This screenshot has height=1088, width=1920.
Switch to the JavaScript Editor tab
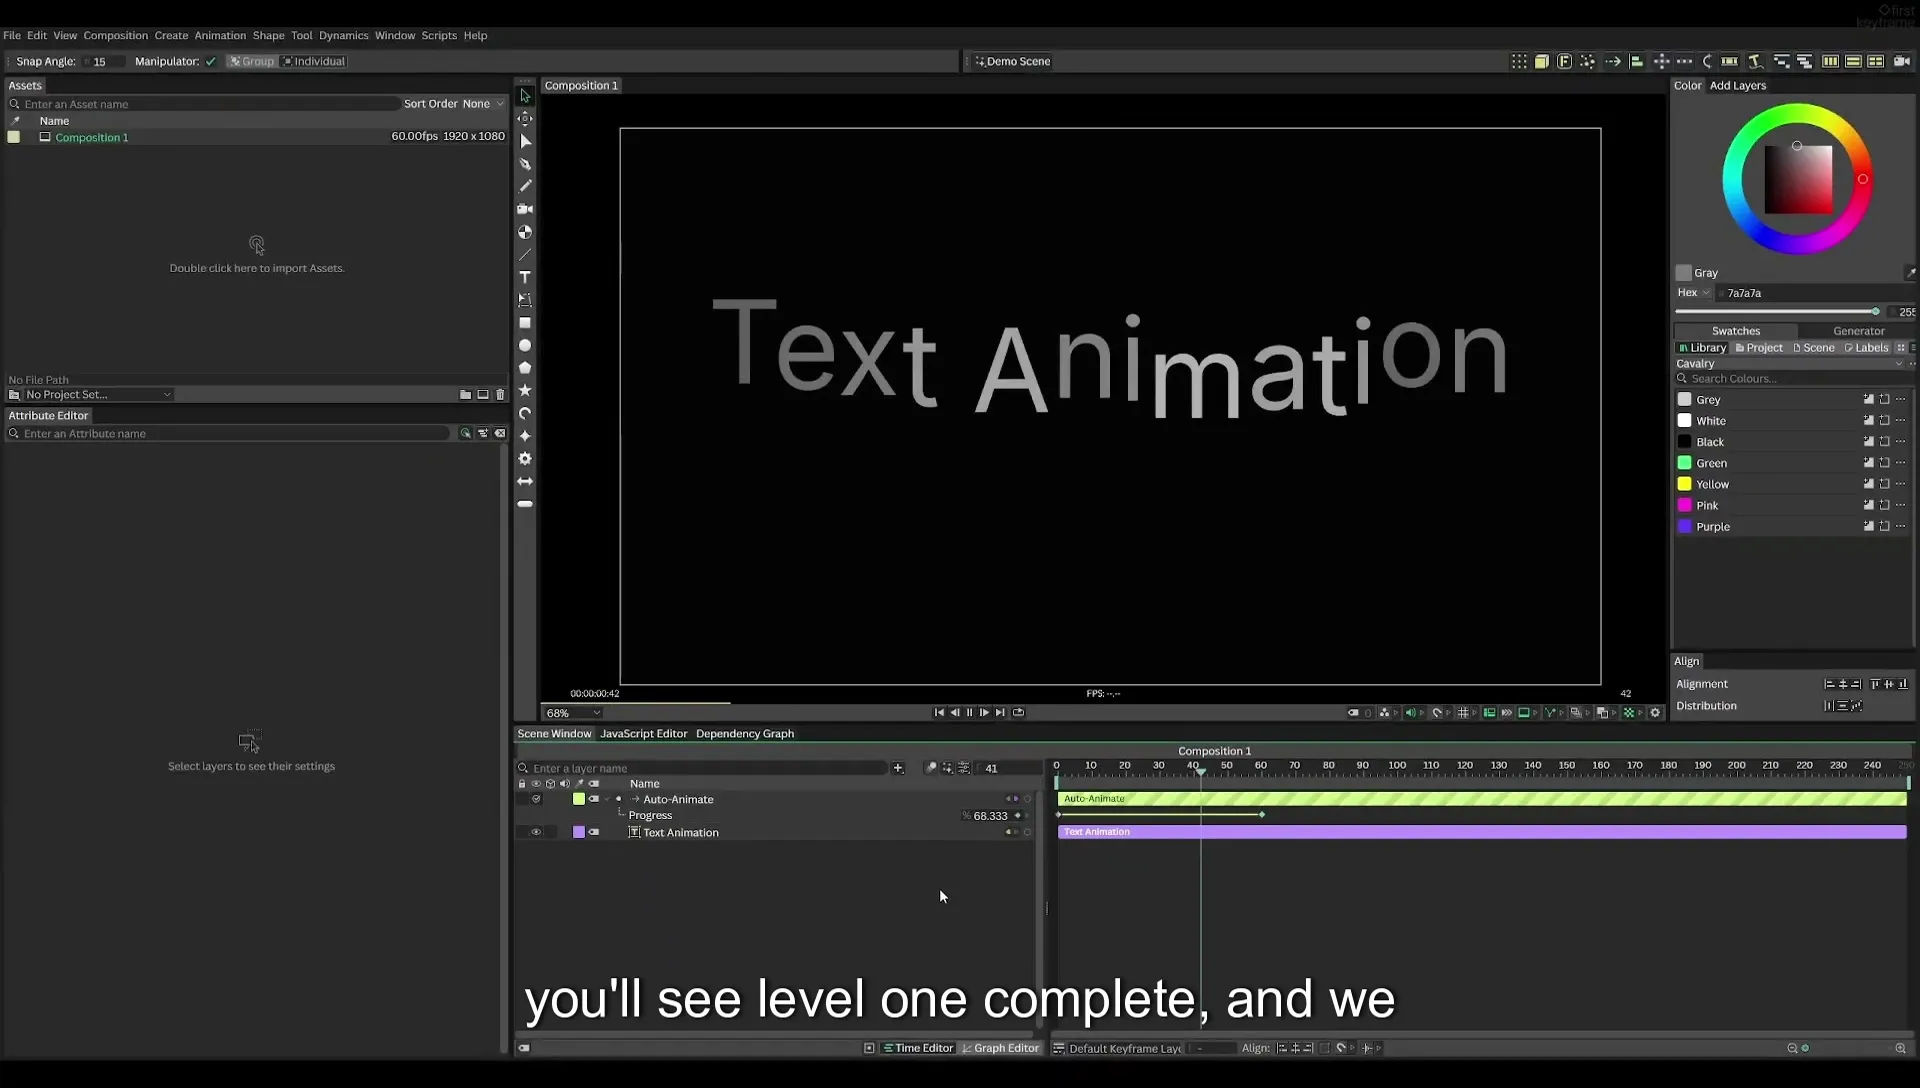pyautogui.click(x=643, y=734)
